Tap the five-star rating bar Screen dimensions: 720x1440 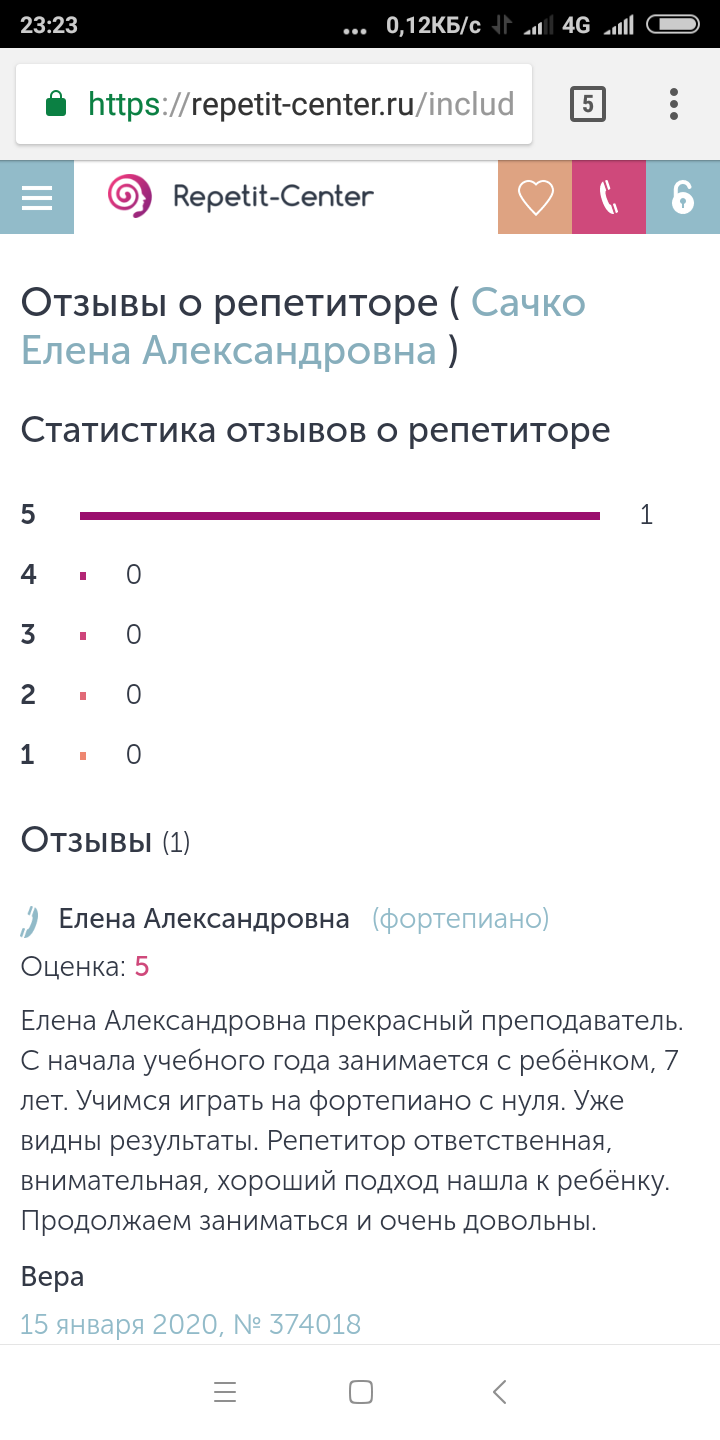coord(340,515)
